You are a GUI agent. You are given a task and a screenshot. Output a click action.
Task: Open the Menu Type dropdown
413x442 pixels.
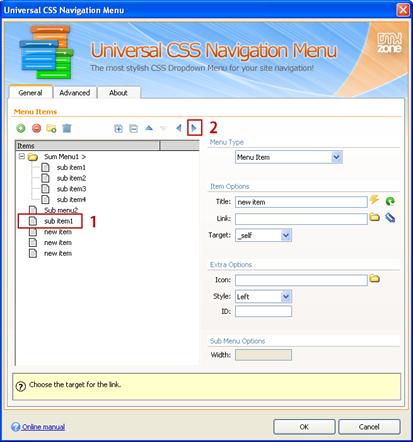(337, 157)
